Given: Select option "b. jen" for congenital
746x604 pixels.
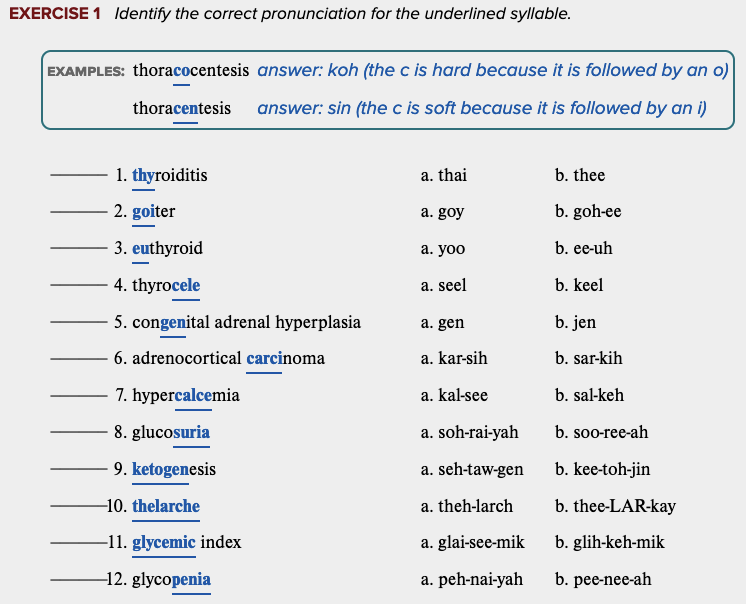Looking at the screenshot, I should (x=575, y=322).
